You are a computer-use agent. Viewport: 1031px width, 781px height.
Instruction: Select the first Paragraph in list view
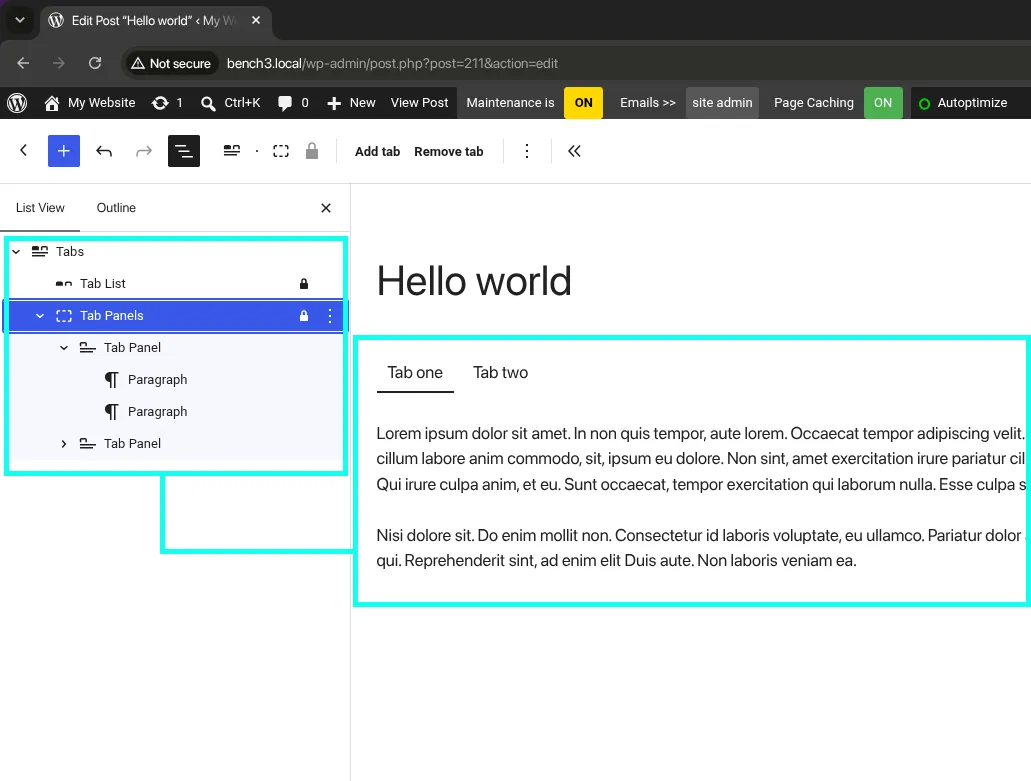(x=176, y=379)
